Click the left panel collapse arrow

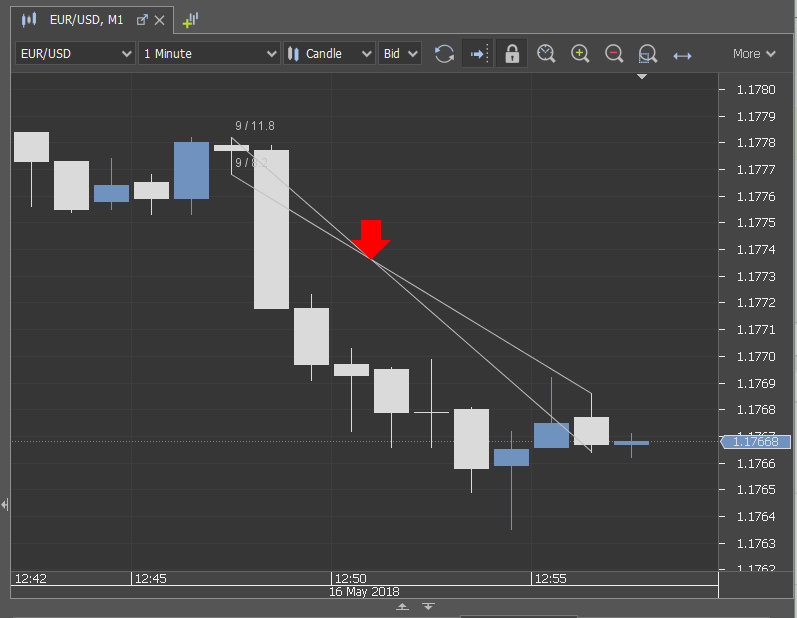5,505
